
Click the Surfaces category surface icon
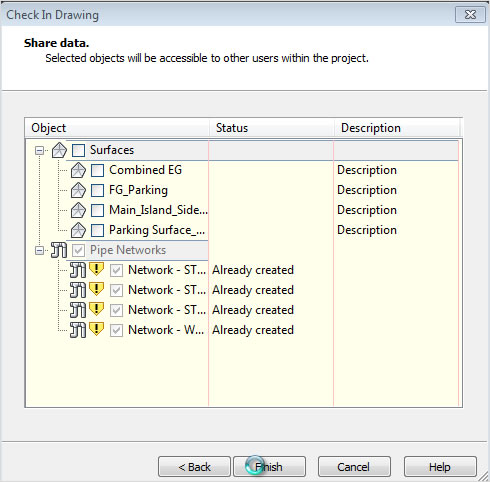pyautogui.click(x=59, y=150)
